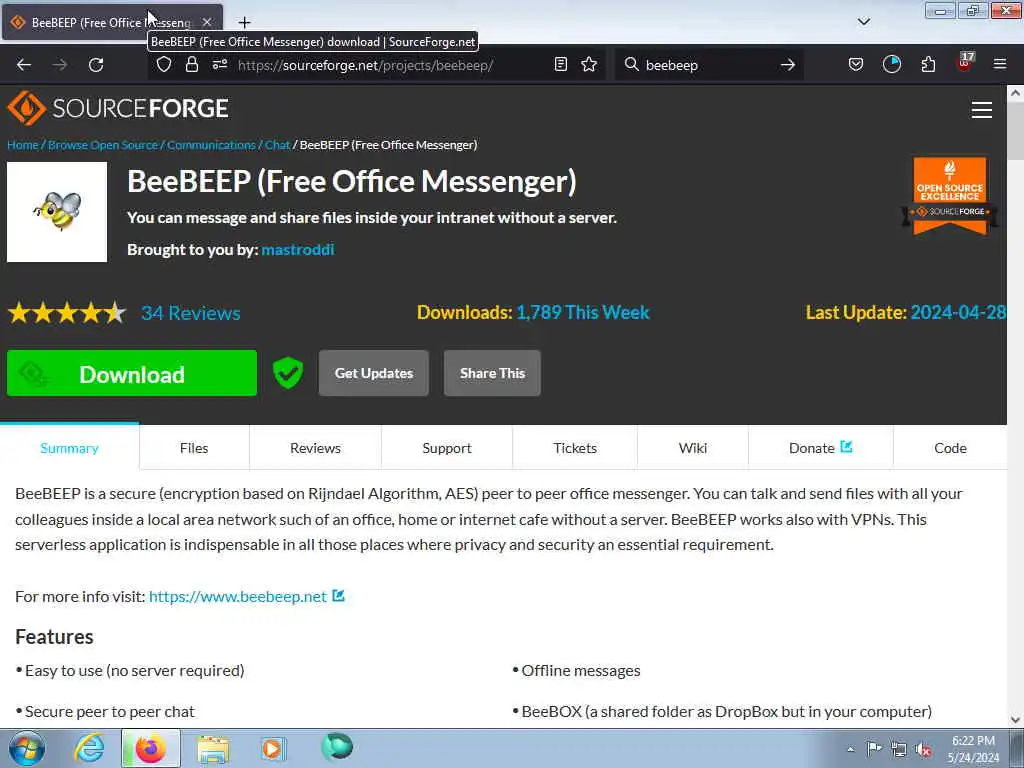The image size is (1024, 768).
Task: Open the Tickets tab
Action: tap(575, 448)
